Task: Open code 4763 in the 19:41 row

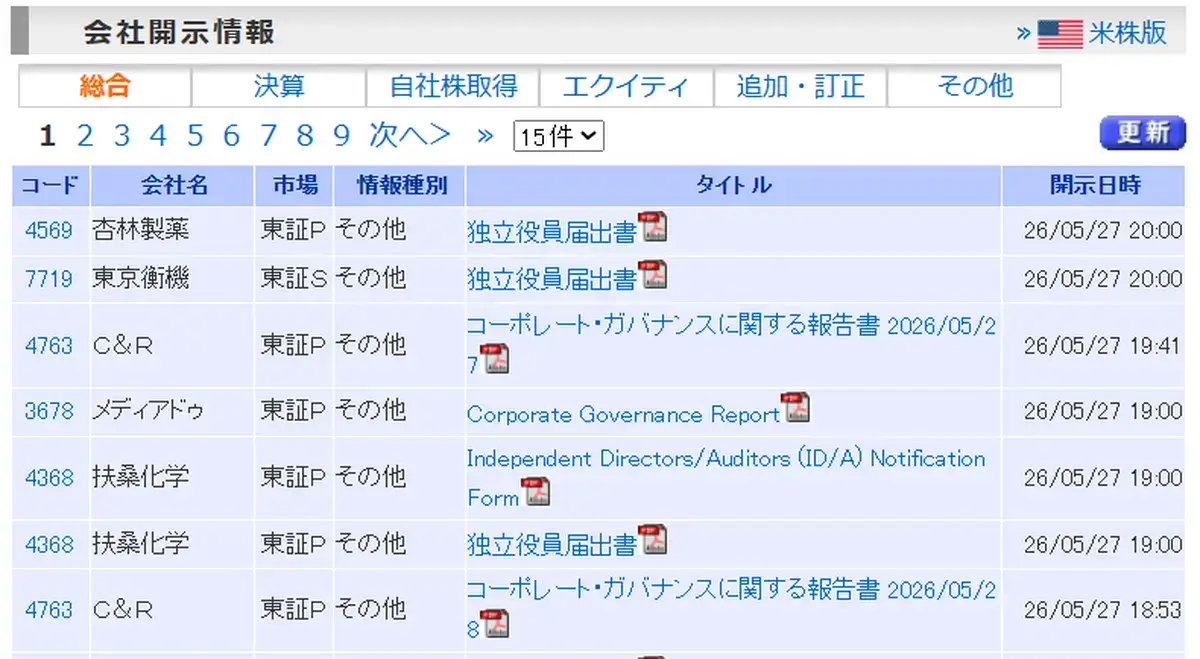Action: [x=49, y=345]
